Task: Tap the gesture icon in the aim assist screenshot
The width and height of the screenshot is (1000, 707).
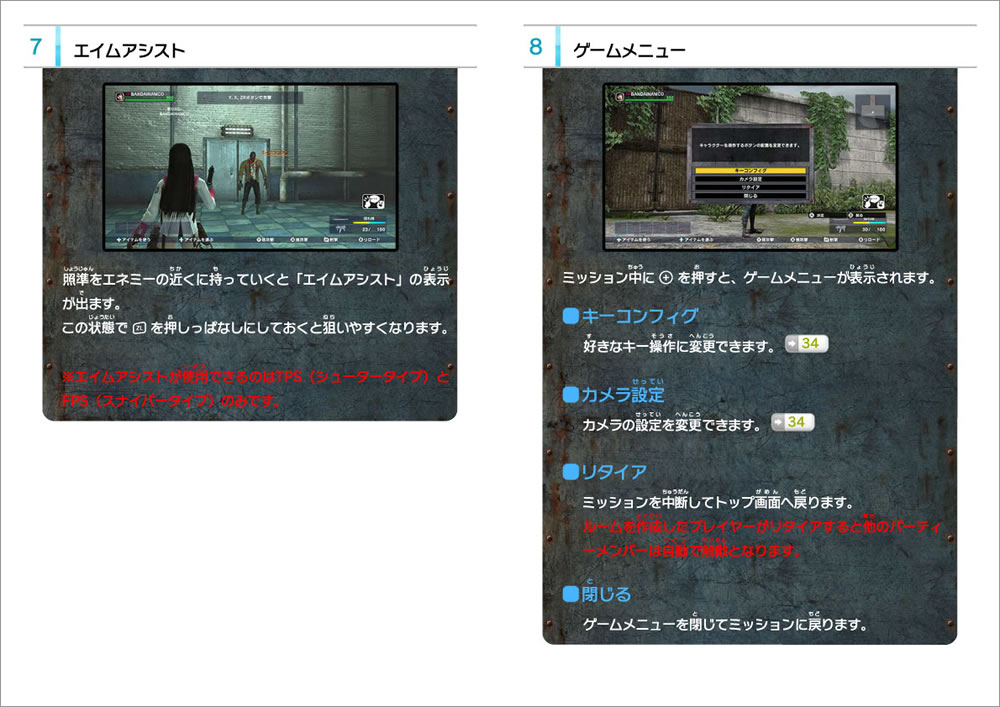Action: [x=374, y=202]
